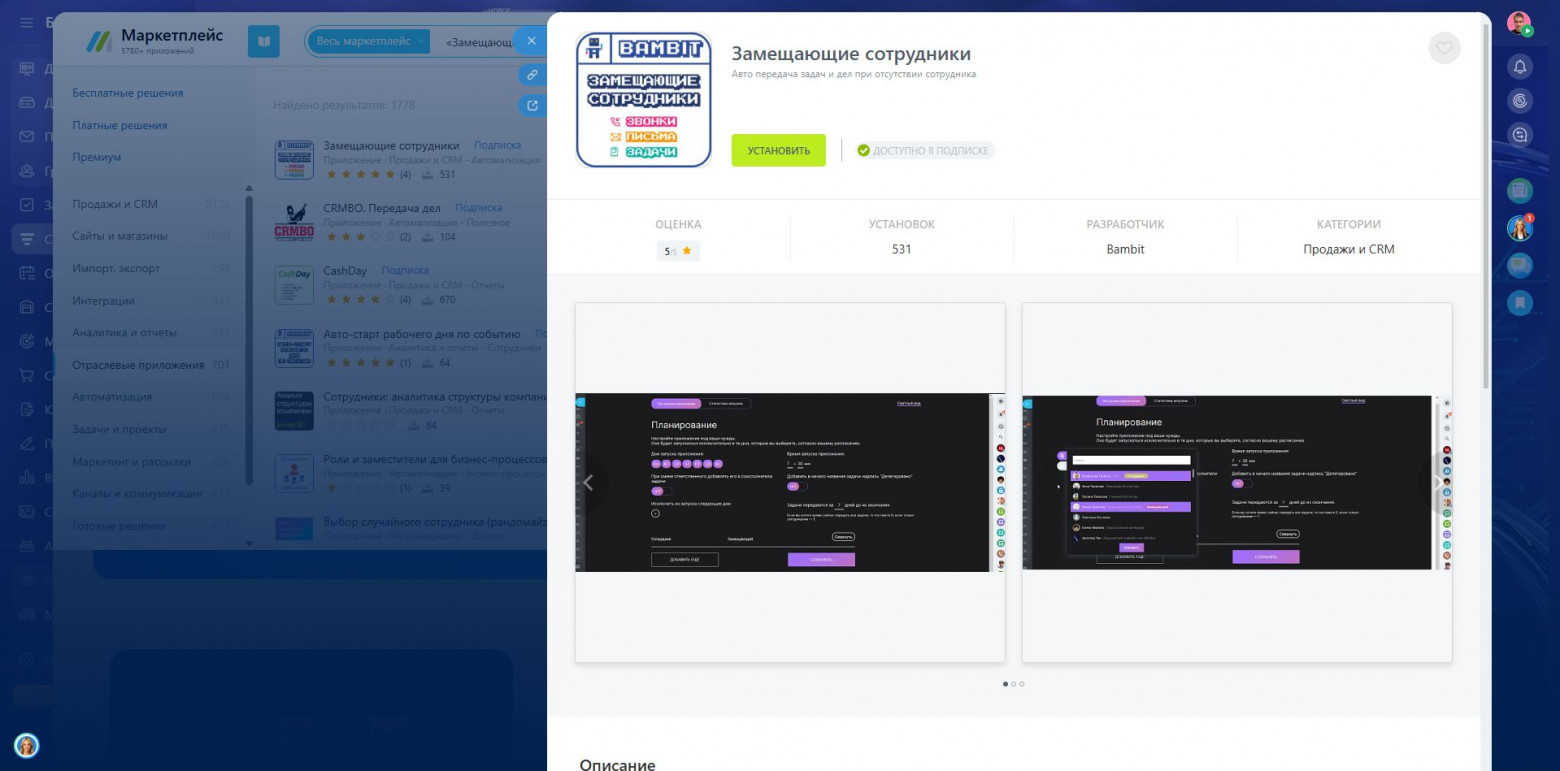Click the marketplace search input field
This screenshot has width=1560, height=771.
[x=478, y=42]
